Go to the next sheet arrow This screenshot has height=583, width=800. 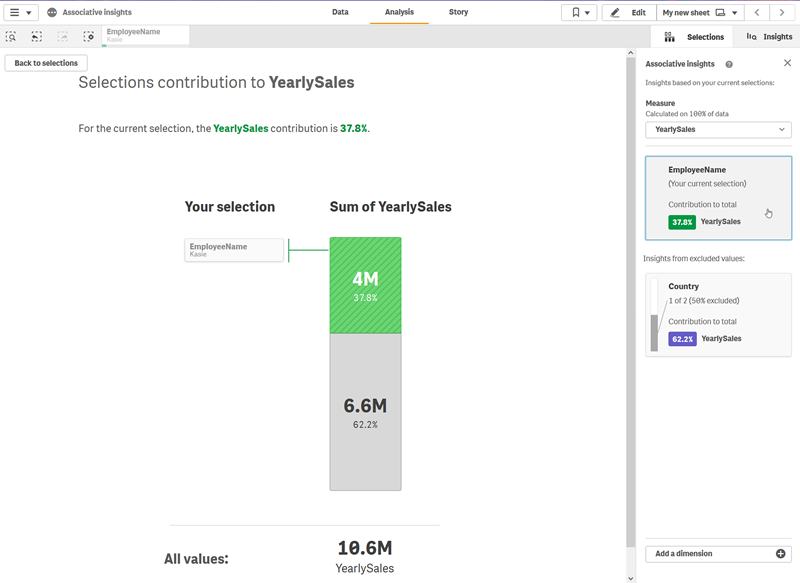[781, 12]
